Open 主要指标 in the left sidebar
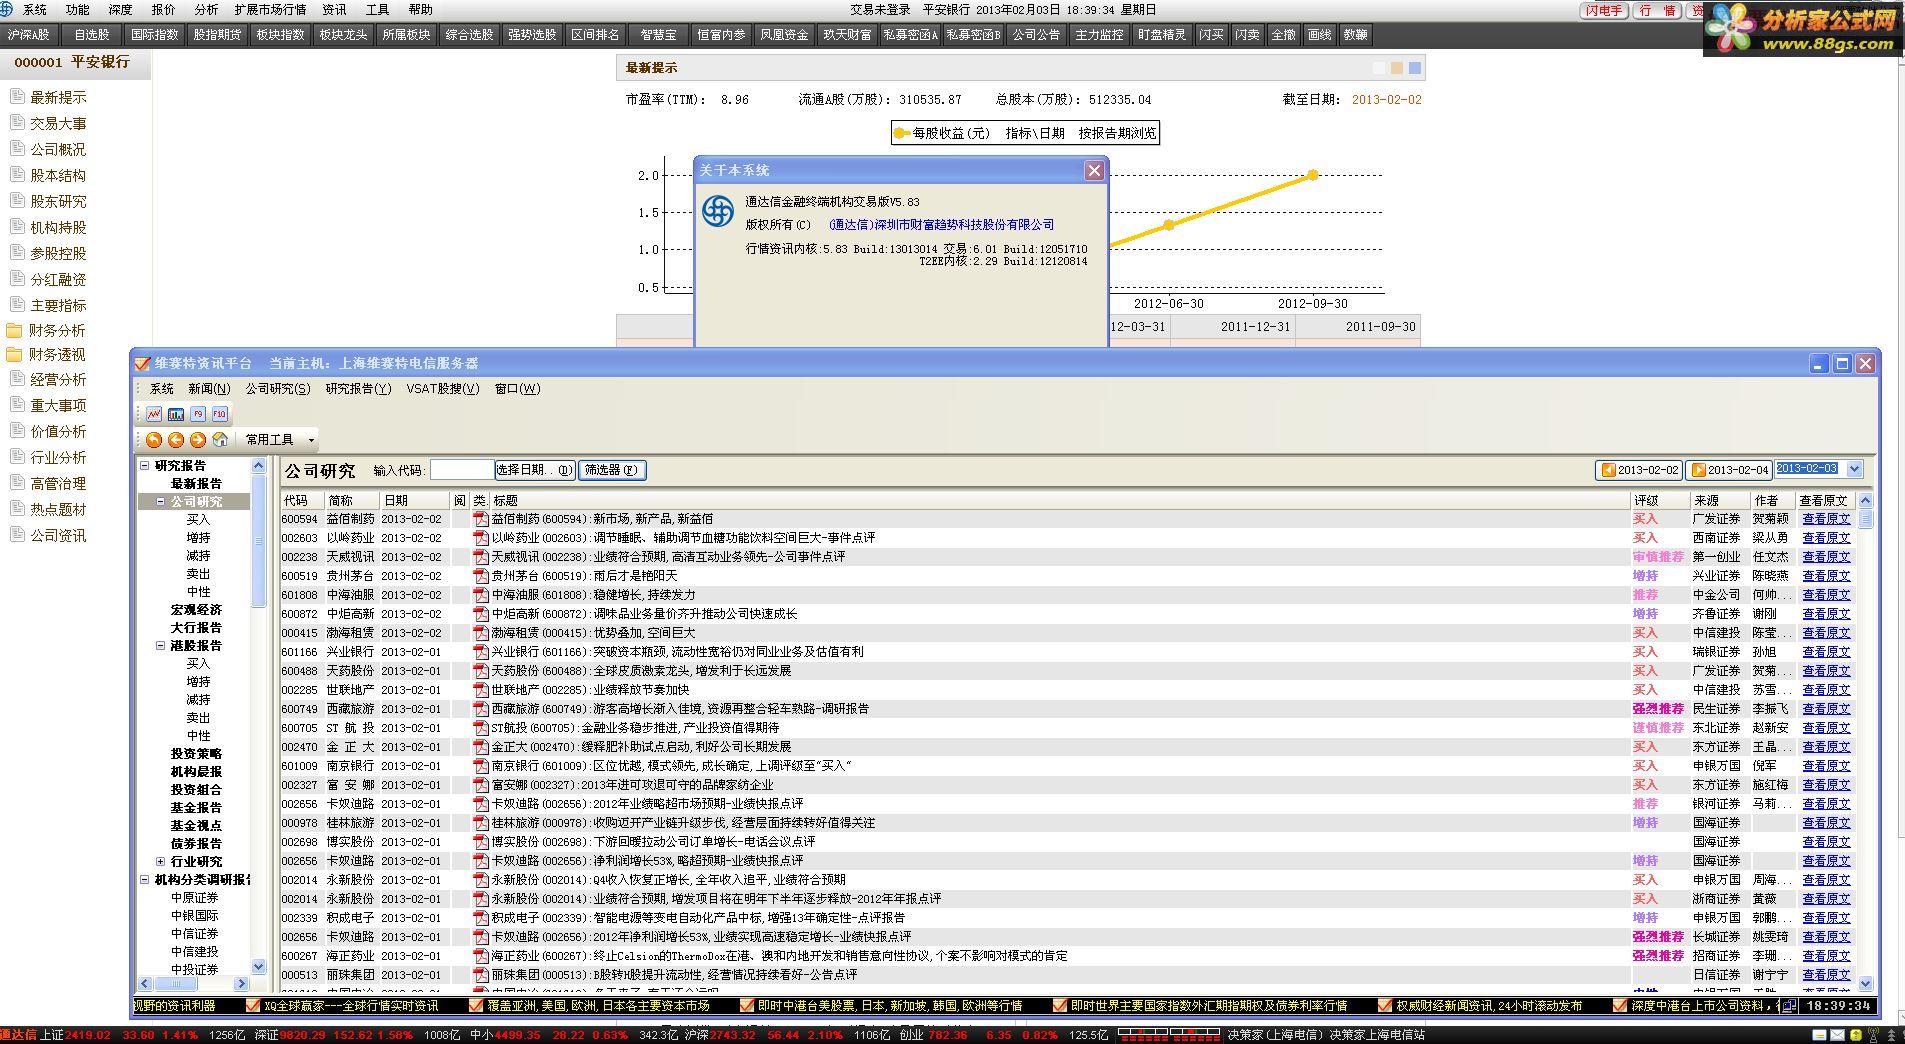This screenshot has width=1905, height=1044. pos(58,305)
